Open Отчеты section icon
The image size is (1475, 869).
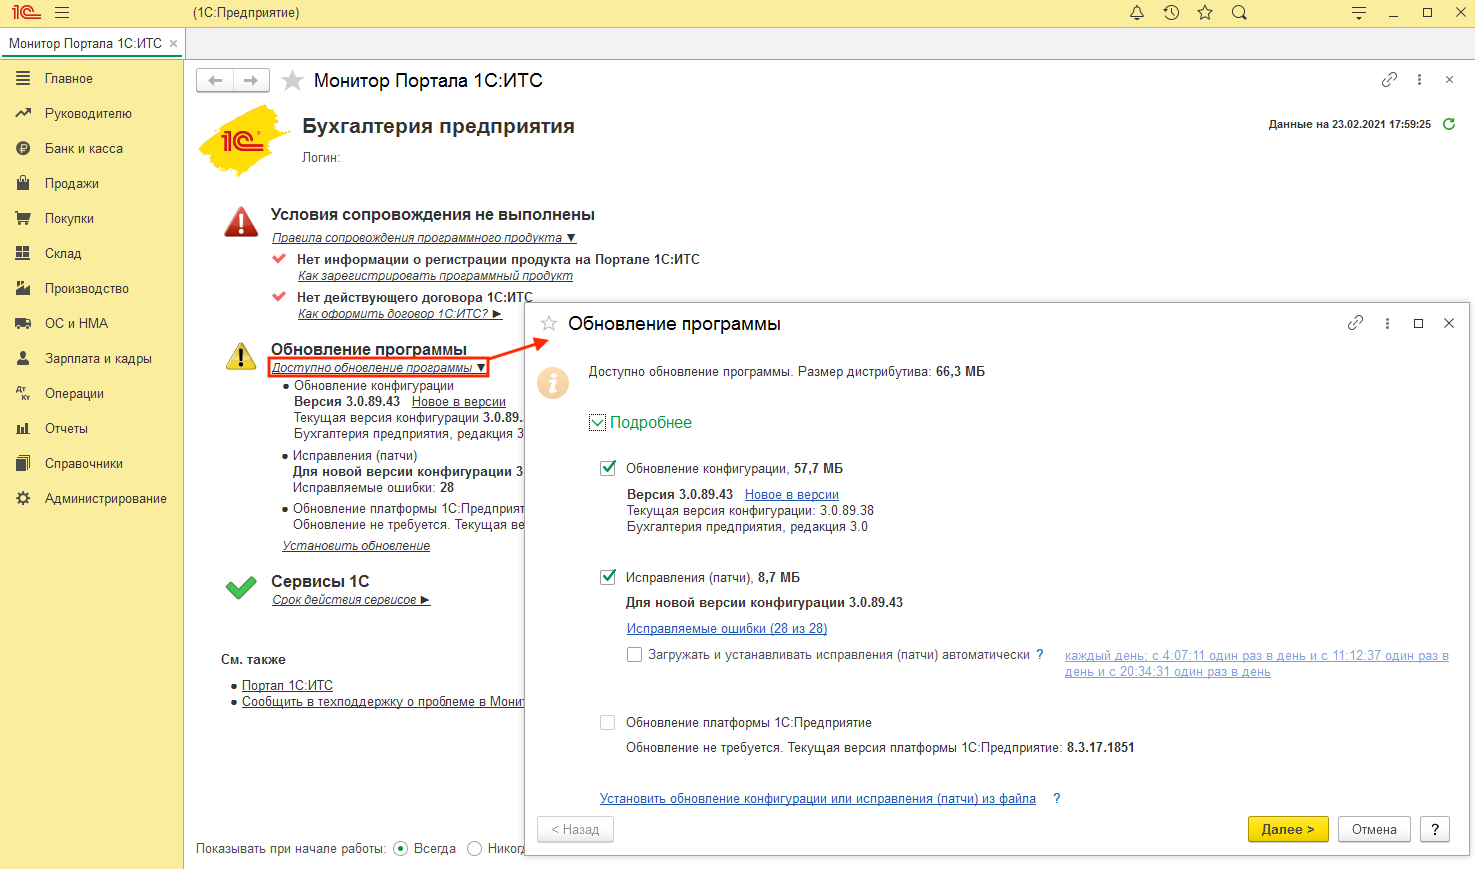click(x=23, y=428)
